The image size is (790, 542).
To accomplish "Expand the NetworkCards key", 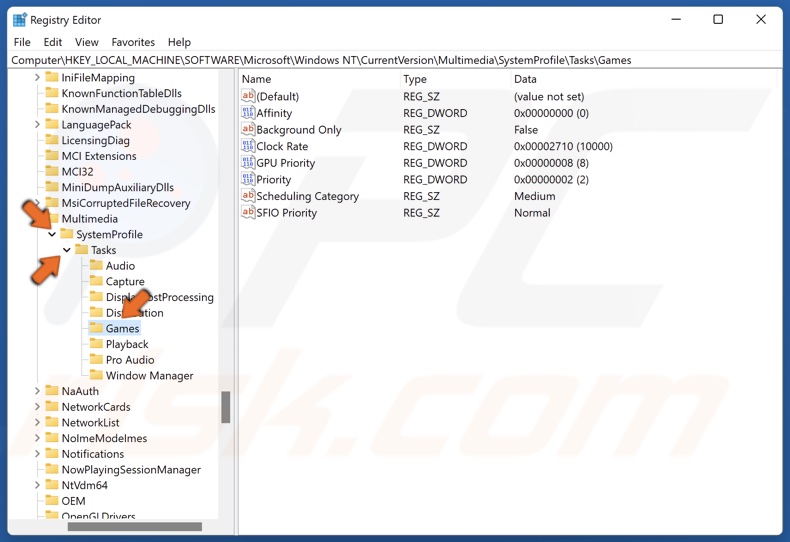I will 37,406.
